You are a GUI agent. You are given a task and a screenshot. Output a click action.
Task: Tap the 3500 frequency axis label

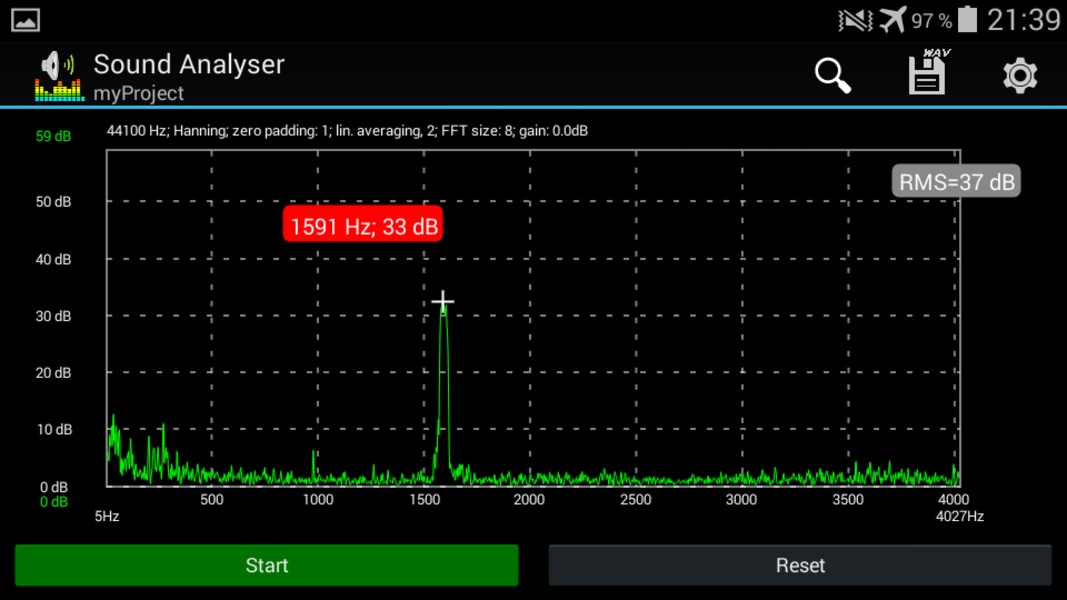[x=848, y=500]
